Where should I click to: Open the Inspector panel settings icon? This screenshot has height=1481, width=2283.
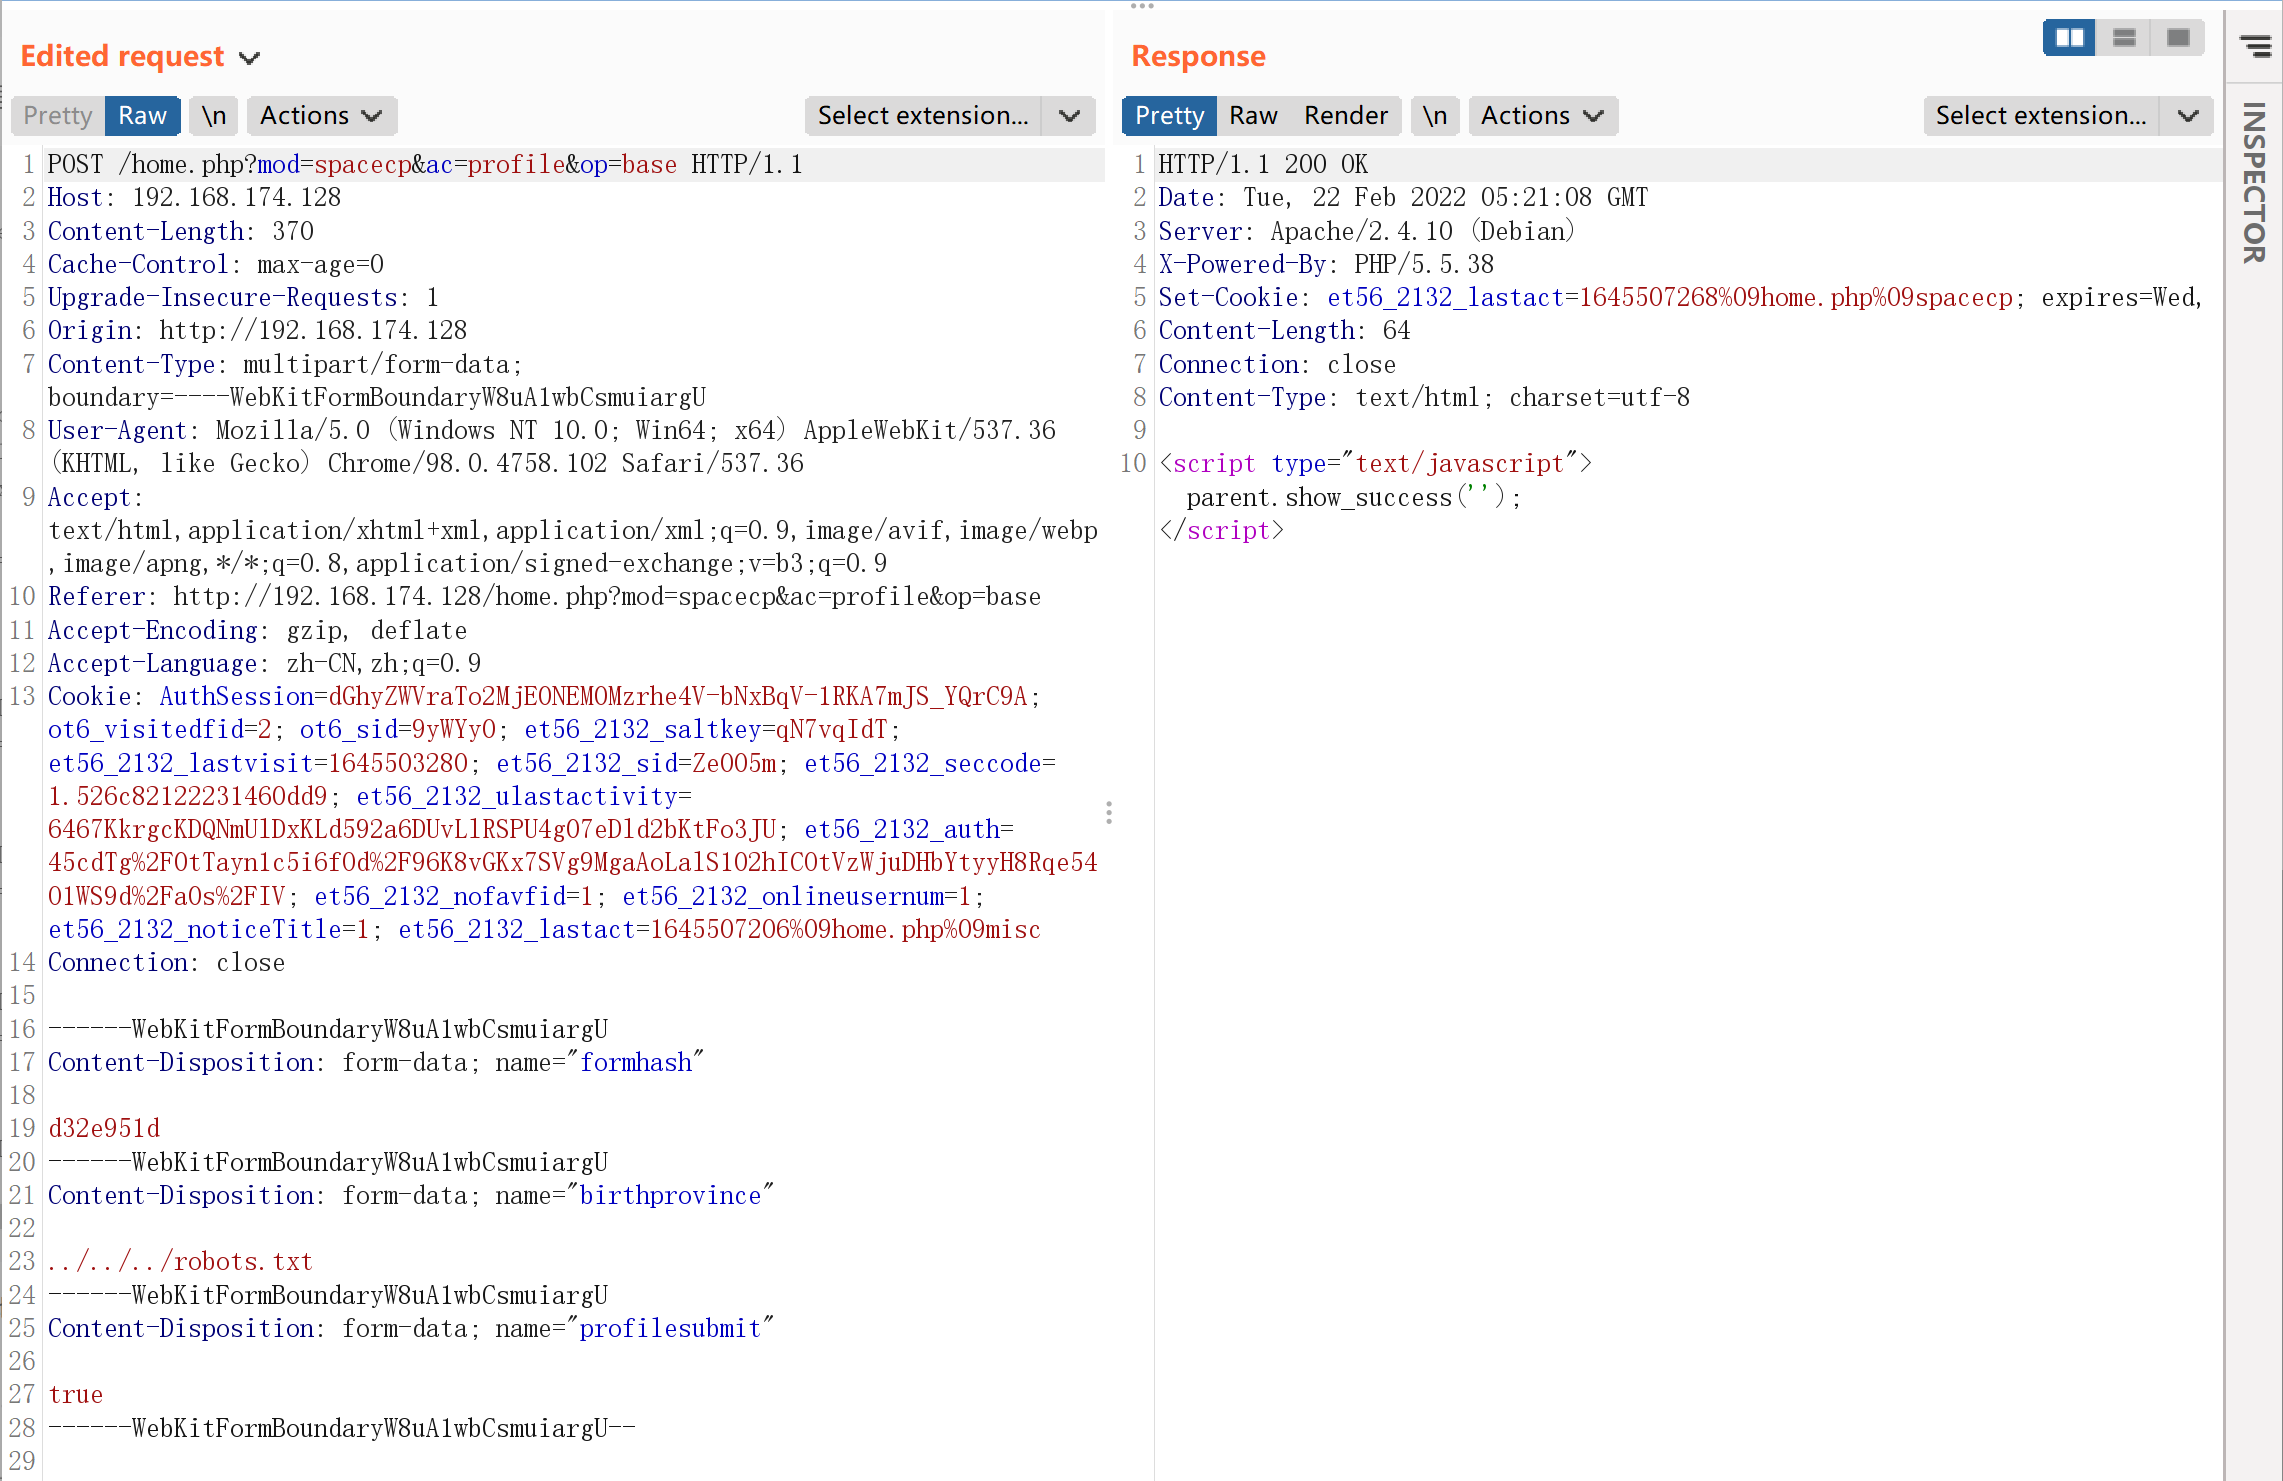coord(2254,45)
